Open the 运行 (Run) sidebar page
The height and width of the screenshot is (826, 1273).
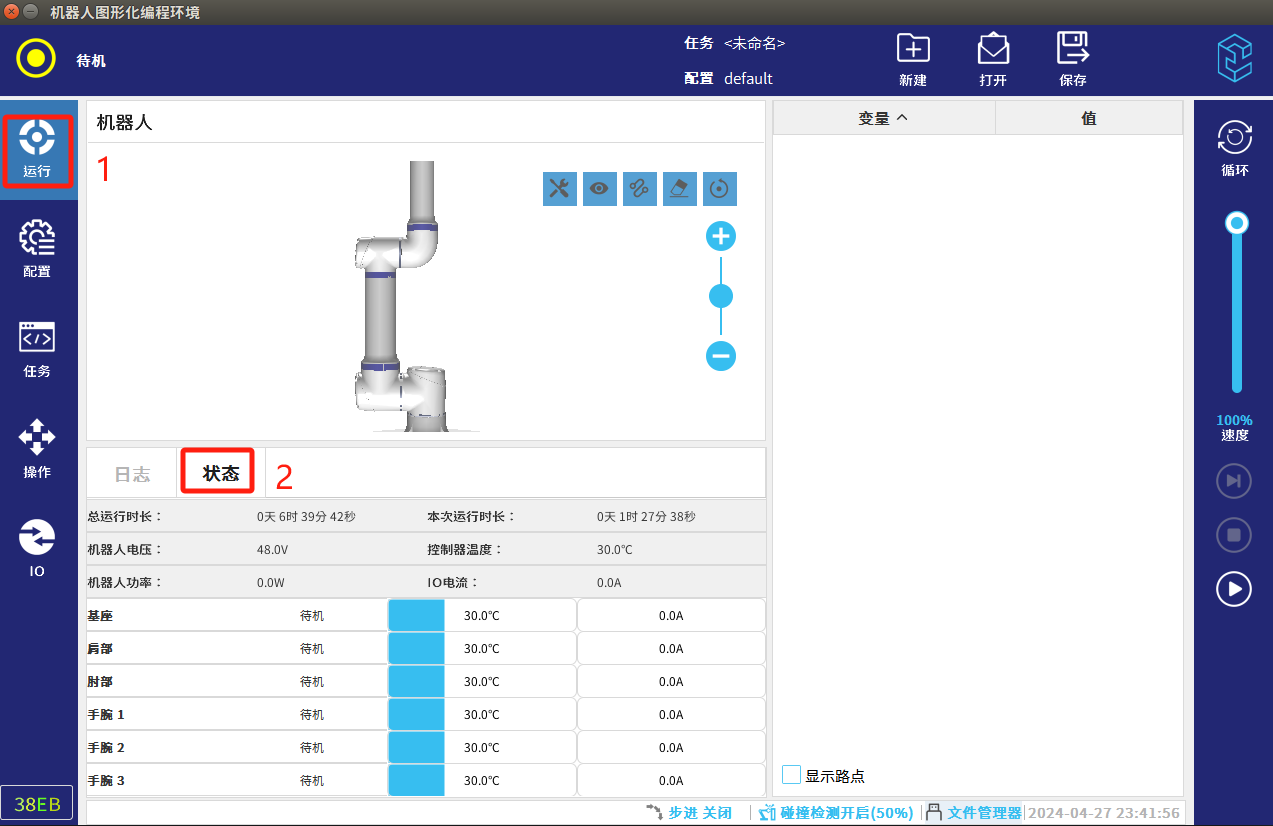[37, 150]
